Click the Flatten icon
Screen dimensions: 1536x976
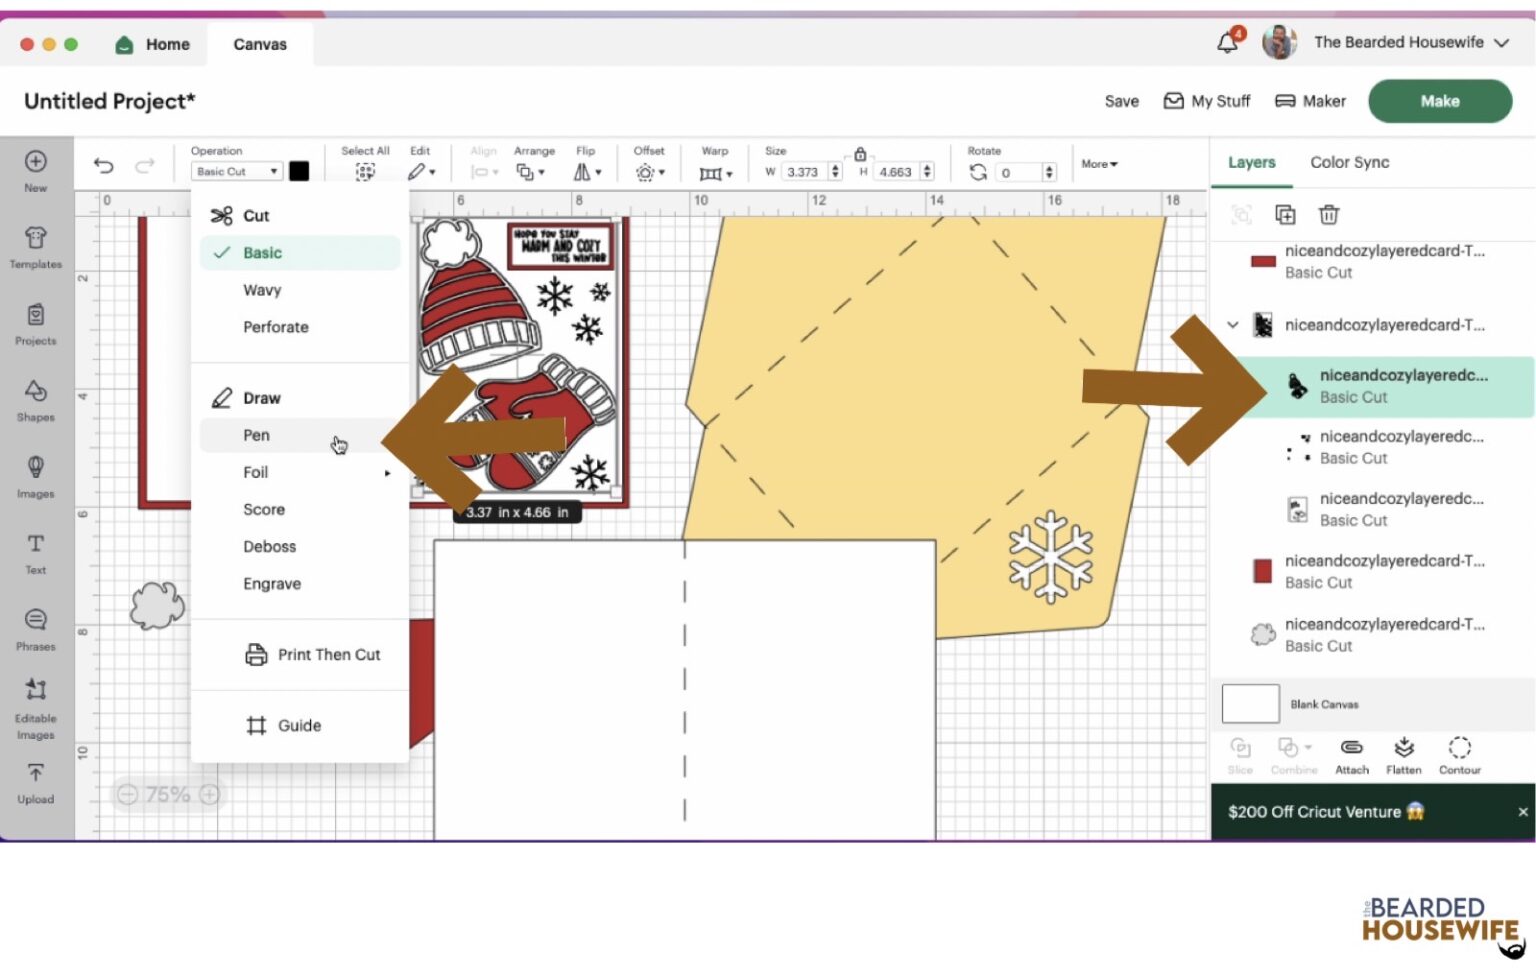1404,755
